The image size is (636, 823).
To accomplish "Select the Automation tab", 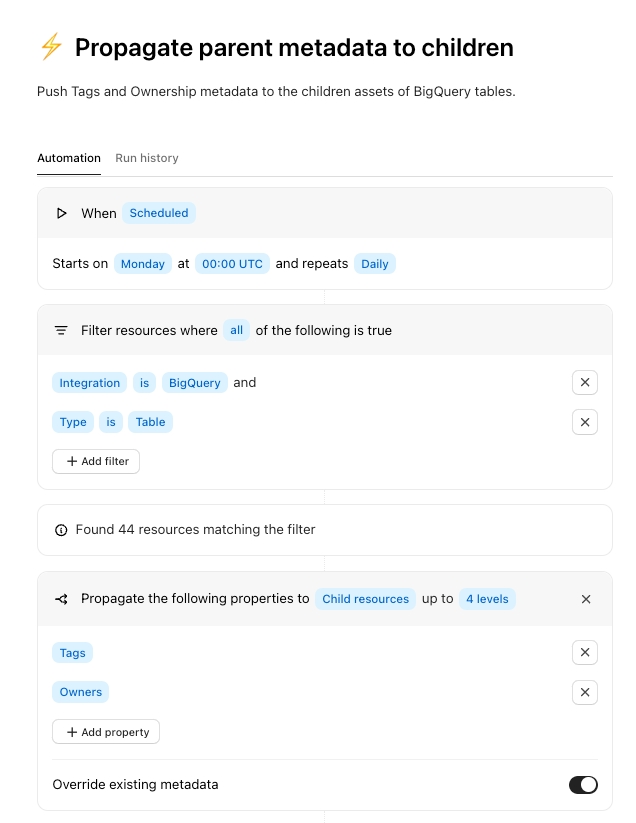I will pos(69,158).
